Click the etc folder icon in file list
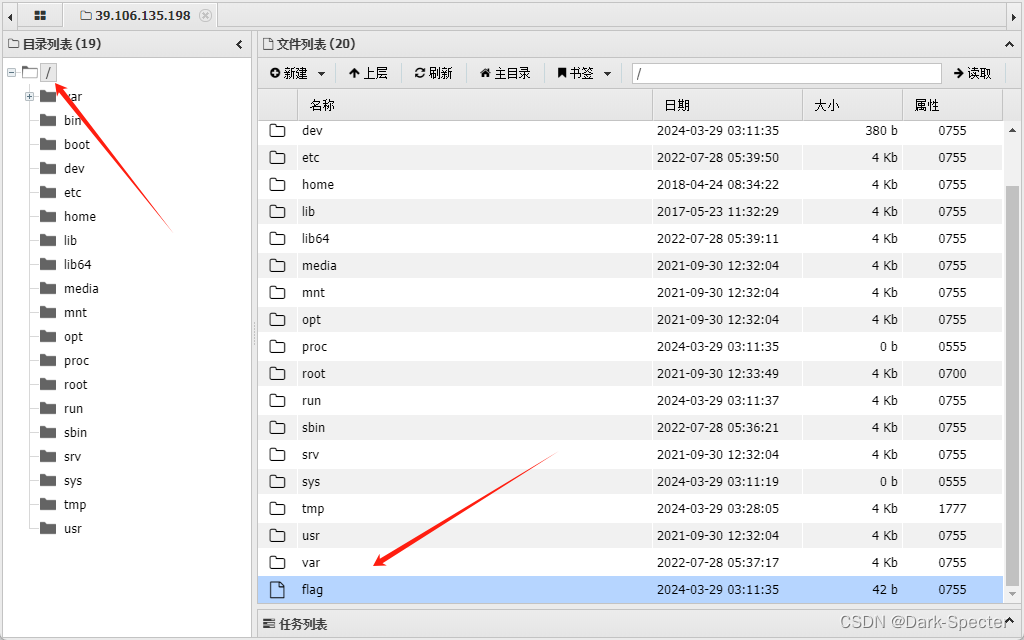Image resolution: width=1024 pixels, height=640 pixels. point(278,157)
